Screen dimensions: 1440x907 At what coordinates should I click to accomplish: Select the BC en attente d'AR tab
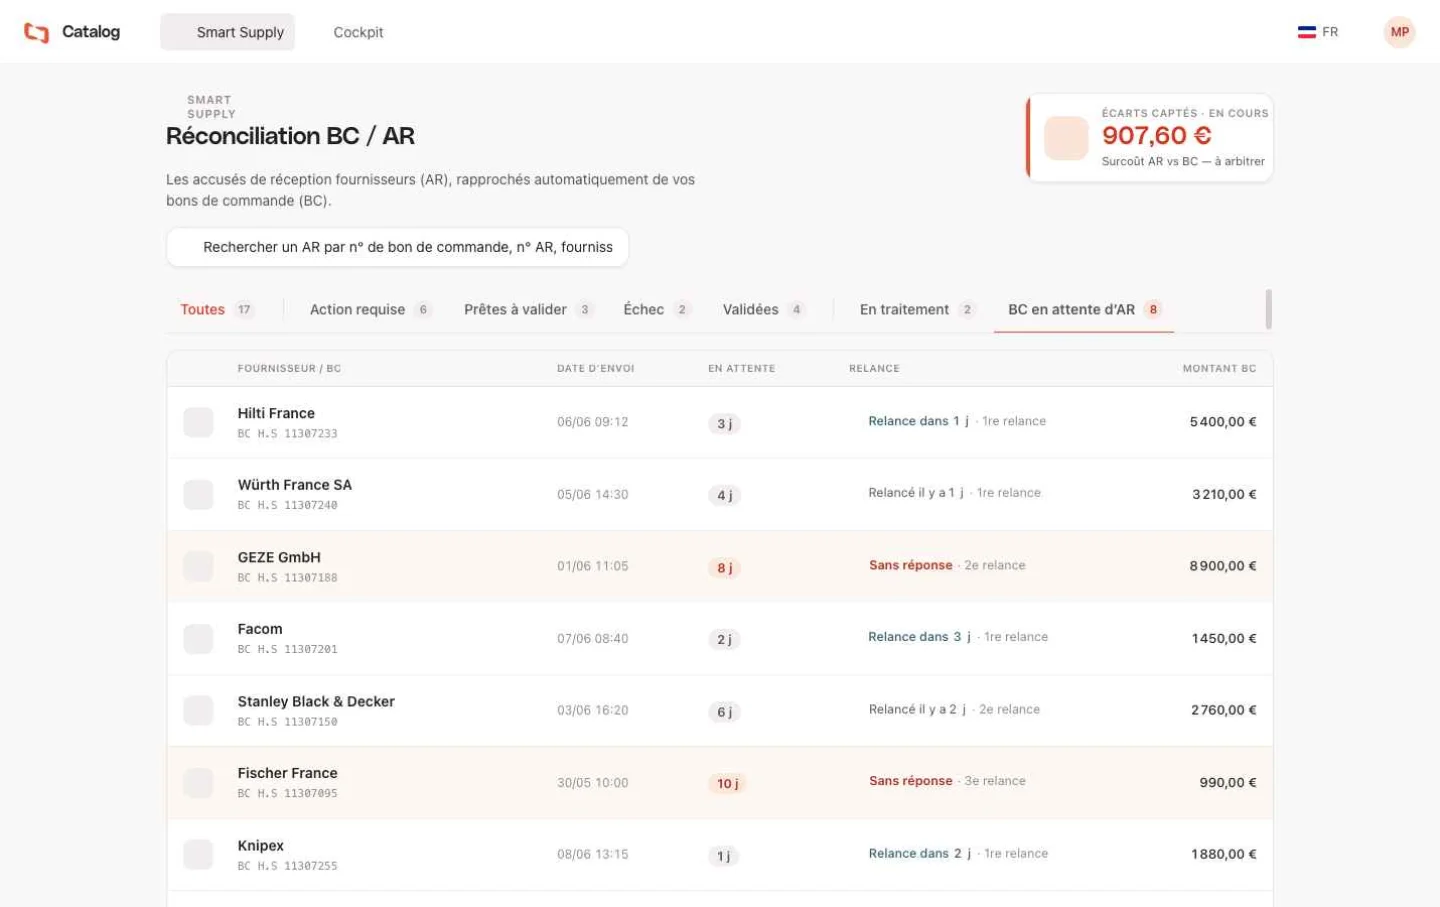[1084, 310]
